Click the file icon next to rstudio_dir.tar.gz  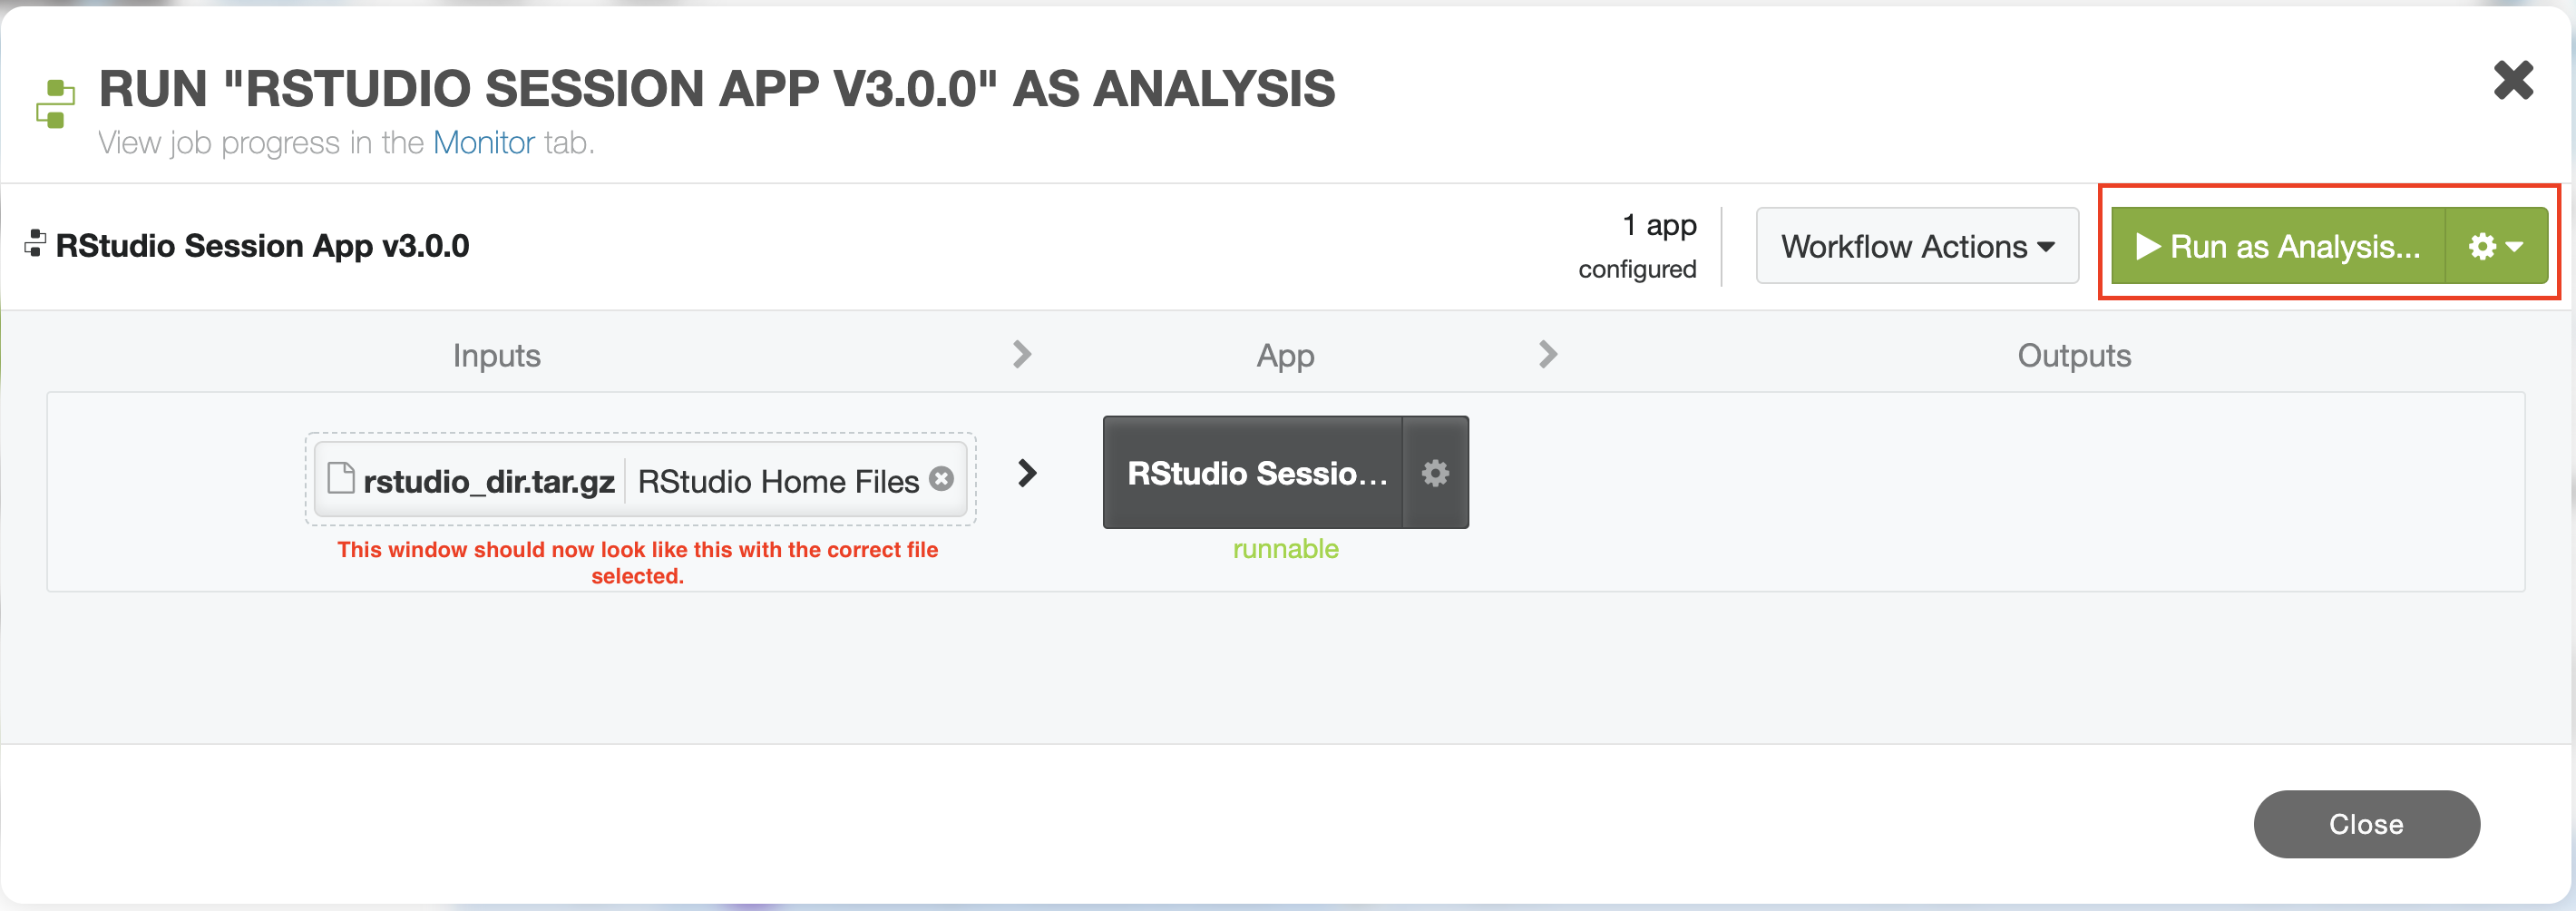[x=341, y=479]
